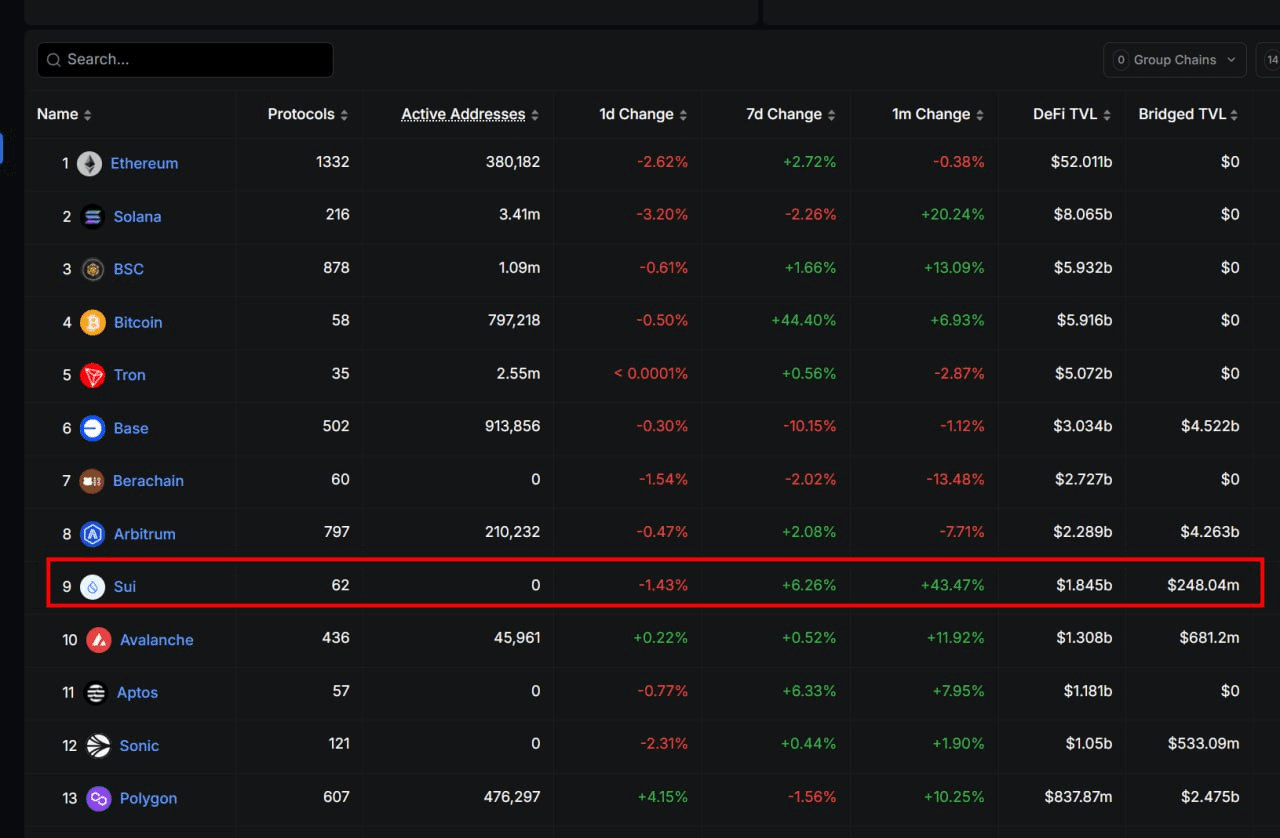Open the Polygon chain link
This screenshot has height=838, width=1280.
click(x=148, y=799)
